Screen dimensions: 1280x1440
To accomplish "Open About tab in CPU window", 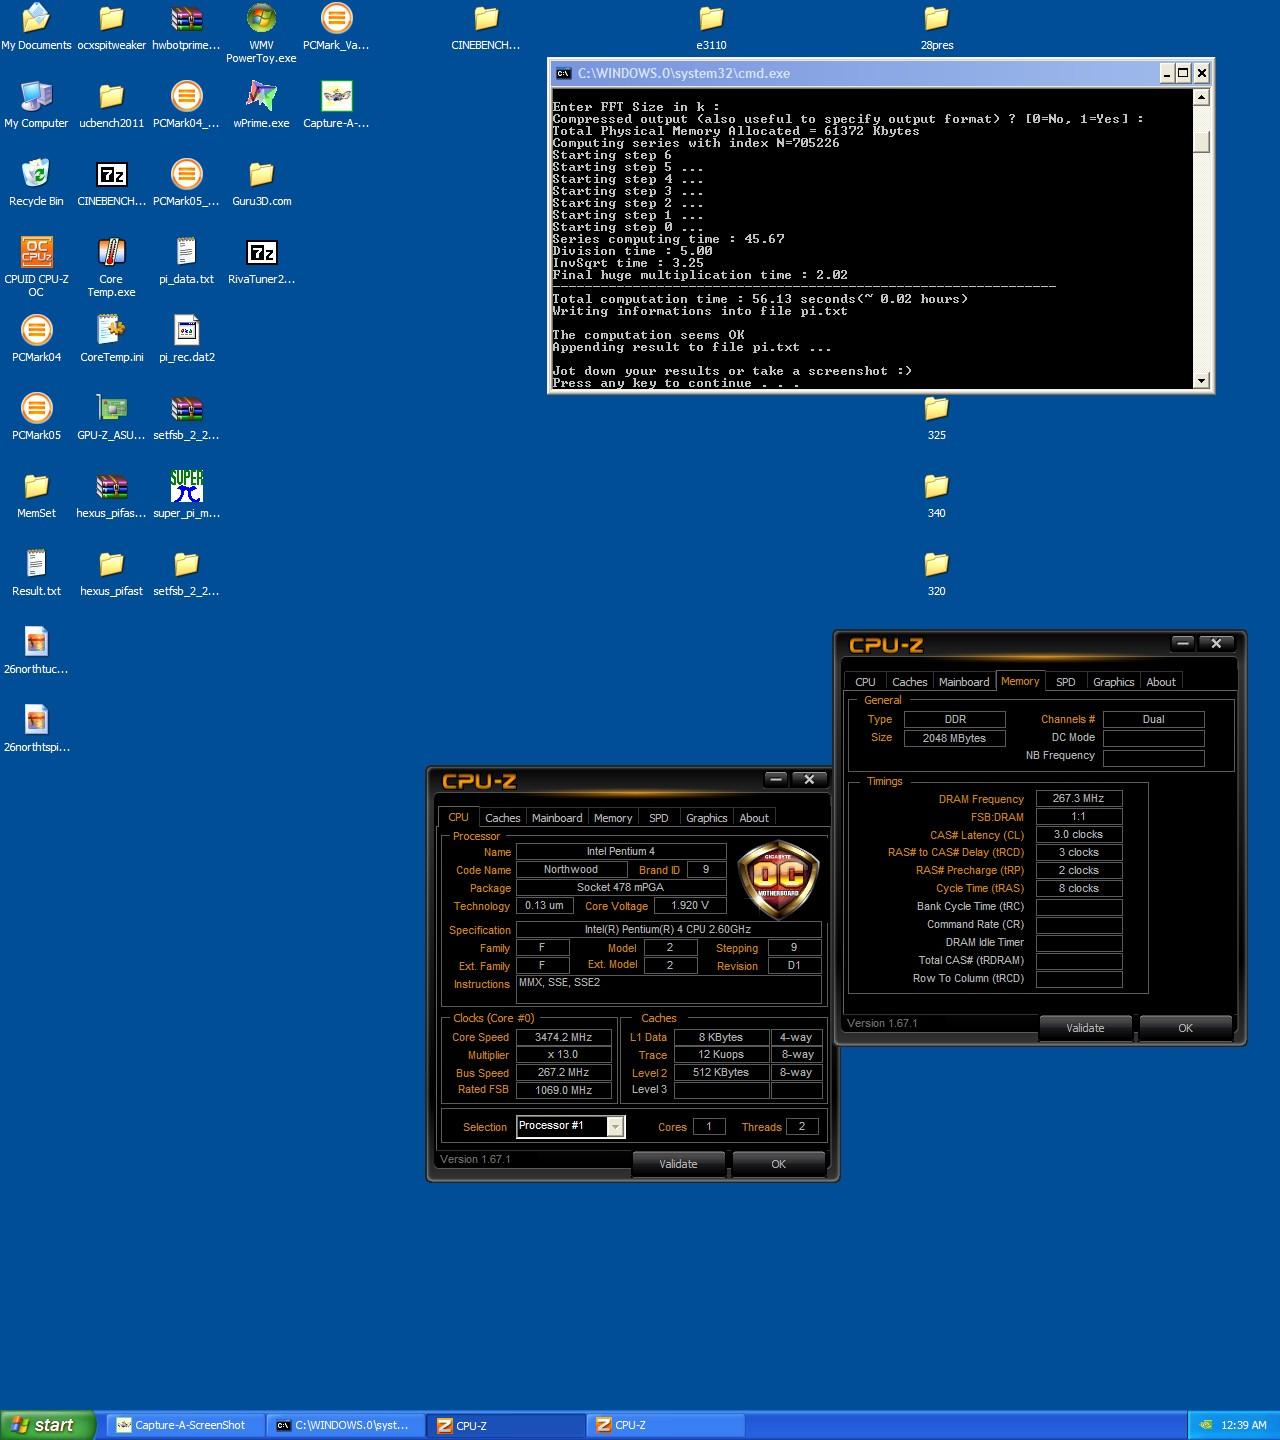I will [754, 818].
